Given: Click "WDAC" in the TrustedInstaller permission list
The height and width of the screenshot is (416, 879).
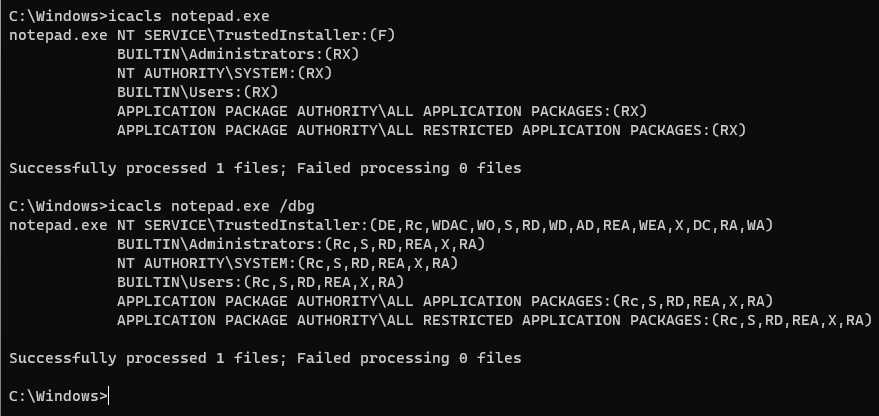Looking at the screenshot, I should pyautogui.click(x=450, y=225).
